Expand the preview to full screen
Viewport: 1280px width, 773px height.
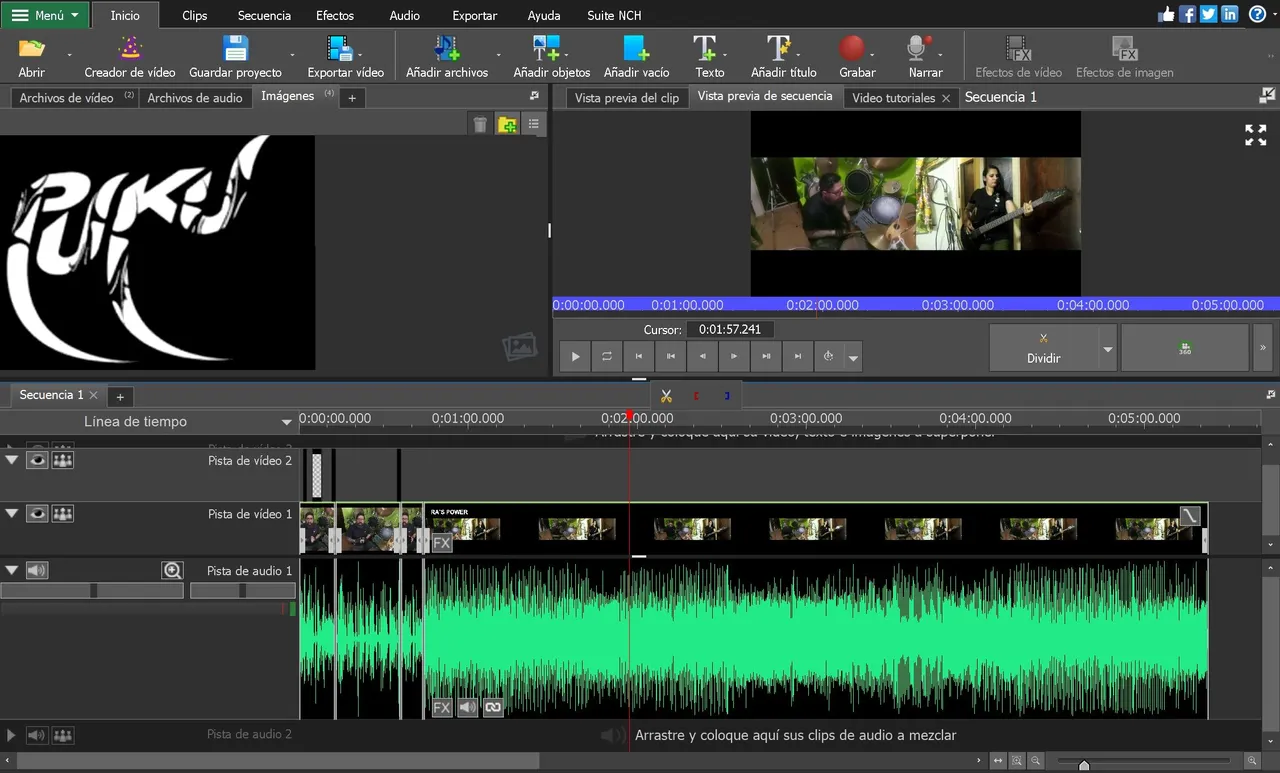(x=1255, y=135)
